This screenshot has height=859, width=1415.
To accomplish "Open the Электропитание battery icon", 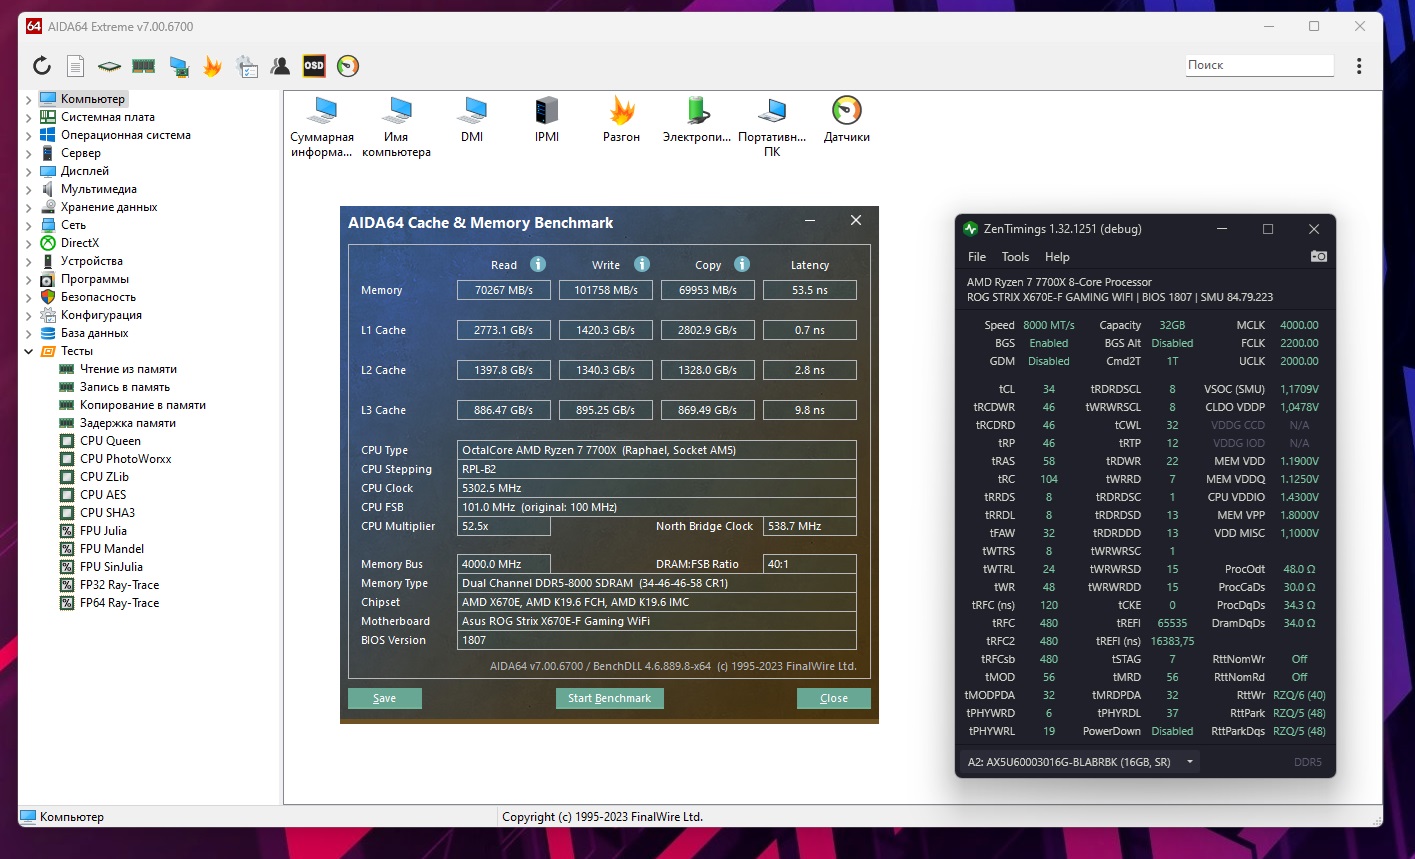I will click(x=697, y=120).
